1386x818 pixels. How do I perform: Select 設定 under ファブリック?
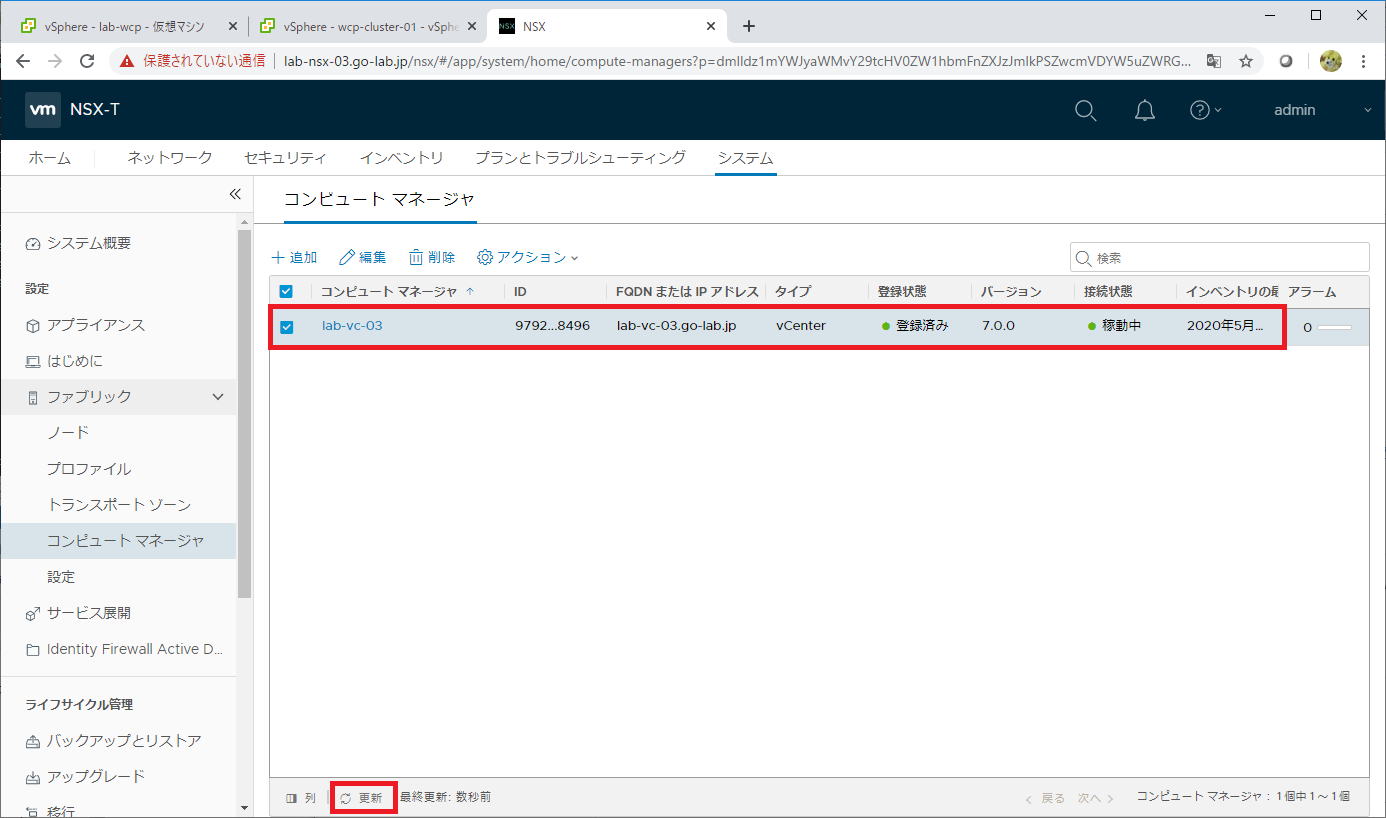pos(61,577)
